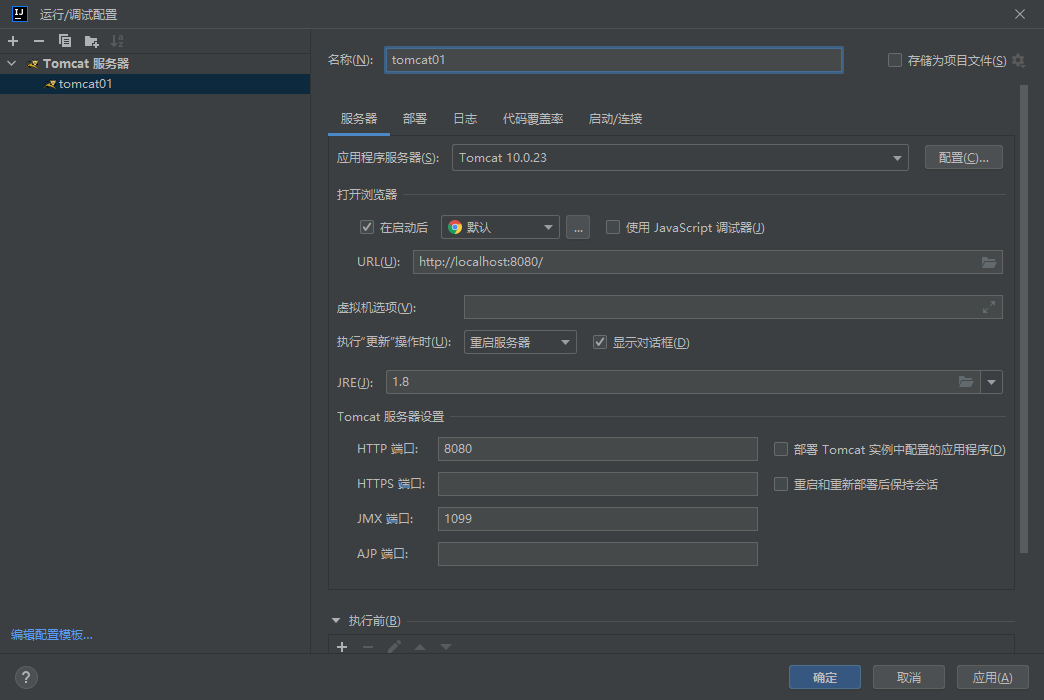Select tomcat01 in configuration tree
The width and height of the screenshot is (1044, 700).
click(x=155, y=84)
